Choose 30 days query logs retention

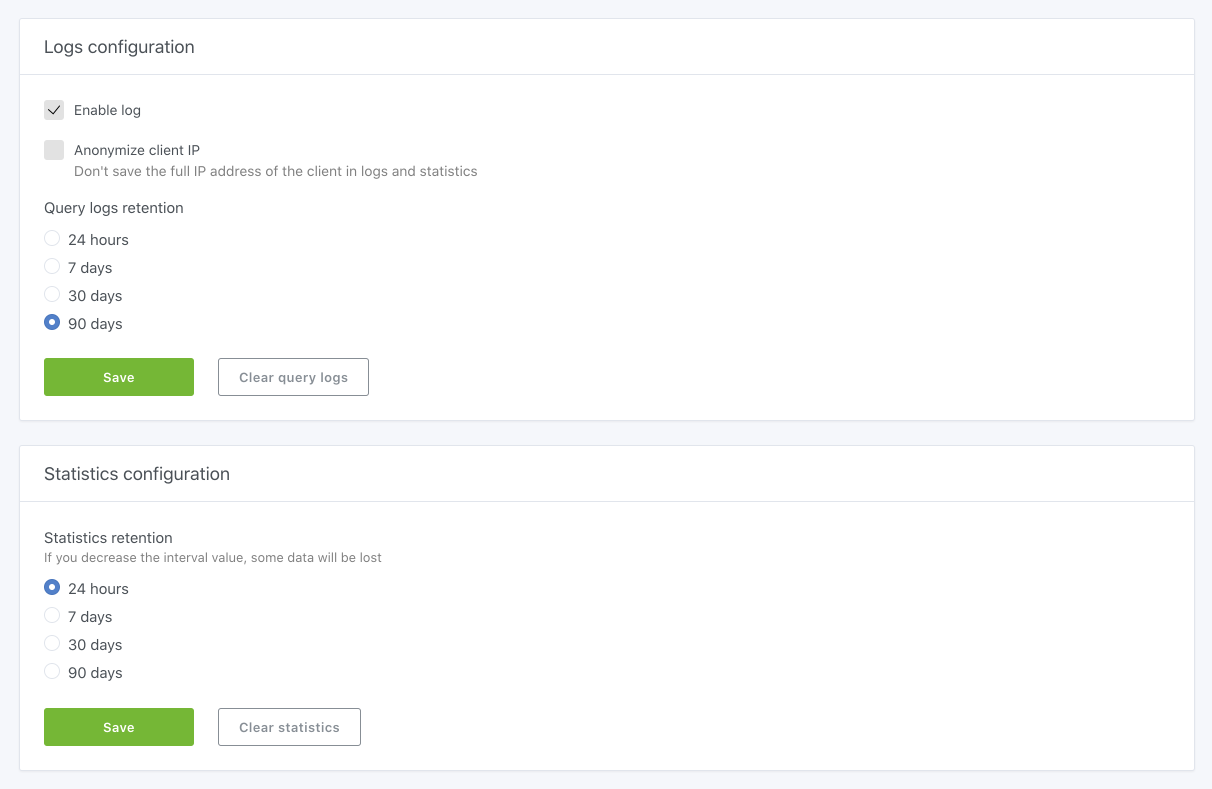click(x=53, y=295)
